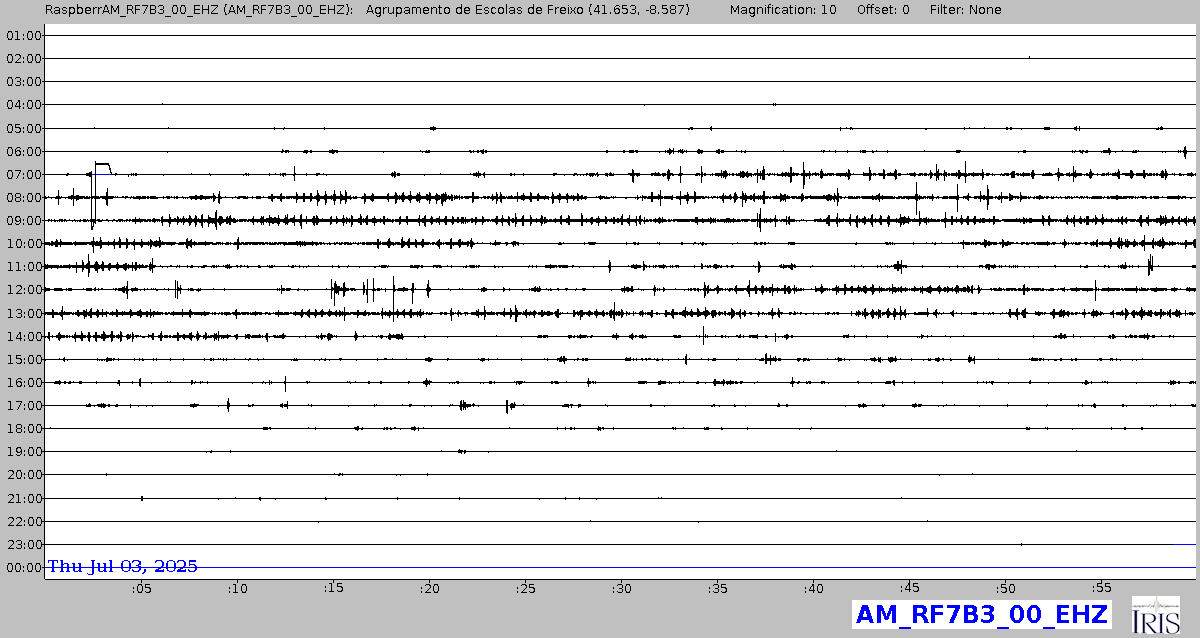
Task: Click the :45 minute axis label
Action: point(909,588)
